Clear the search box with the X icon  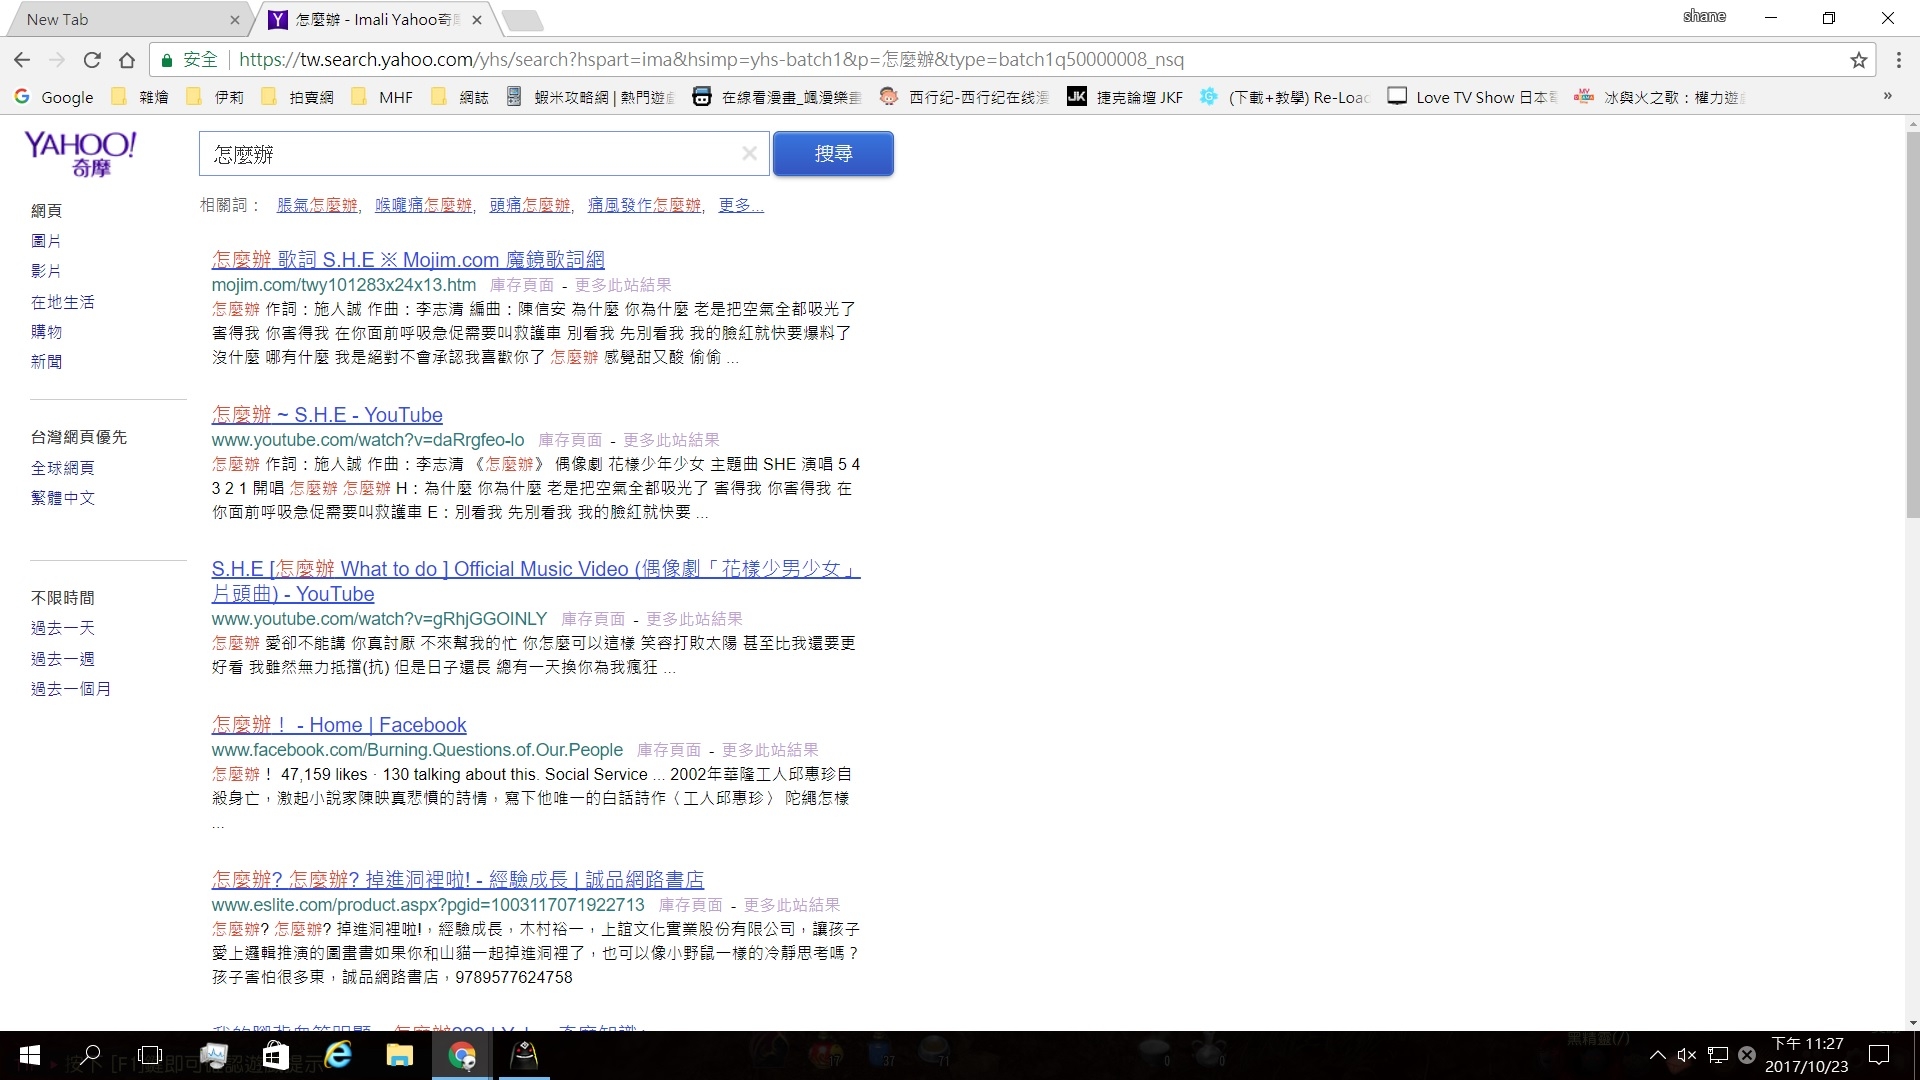coord(749,153)
